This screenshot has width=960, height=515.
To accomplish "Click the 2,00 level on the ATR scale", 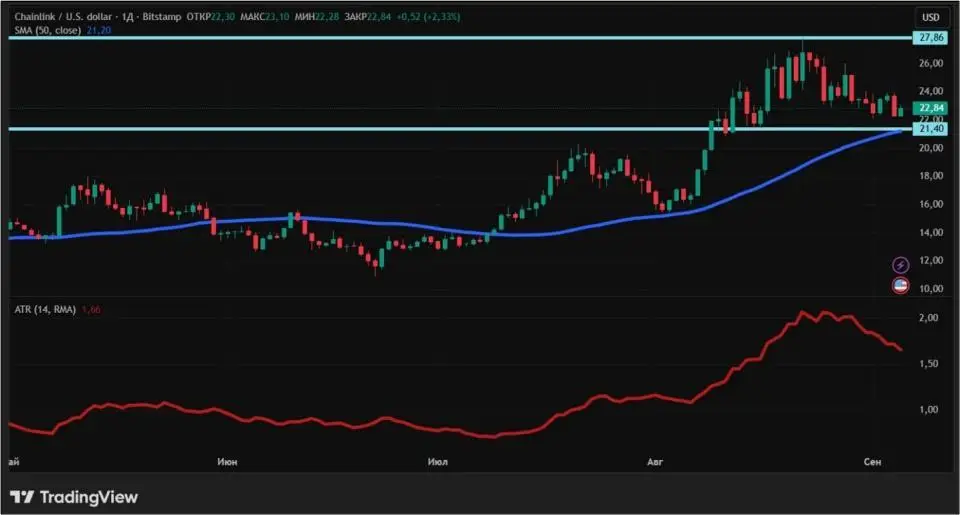I will (x=929, y=318).
